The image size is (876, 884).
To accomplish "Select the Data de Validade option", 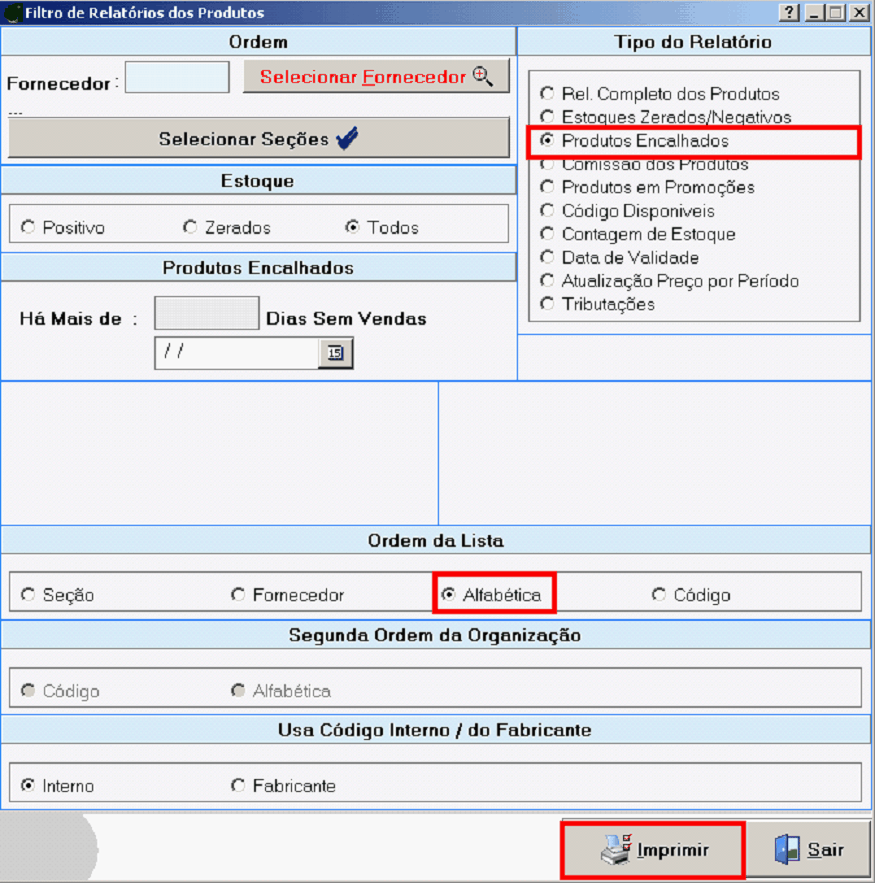I will (547, 257).
